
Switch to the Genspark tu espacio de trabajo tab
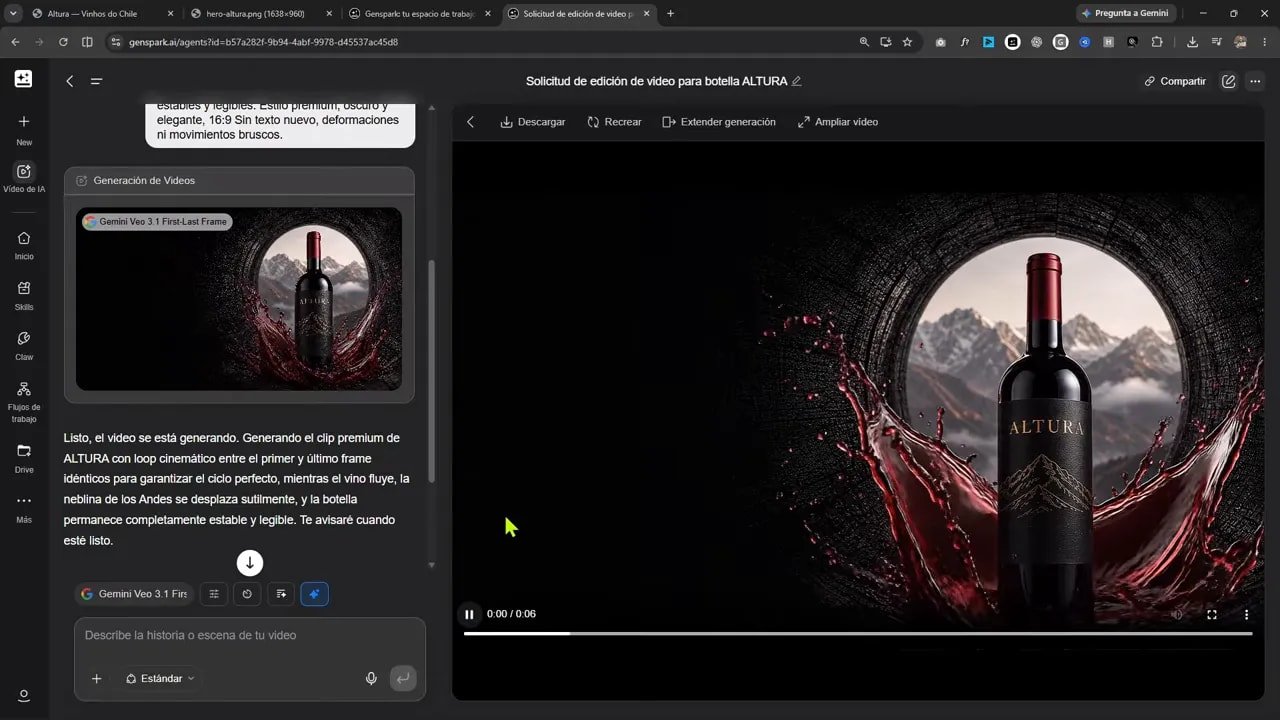pos(419,14)
